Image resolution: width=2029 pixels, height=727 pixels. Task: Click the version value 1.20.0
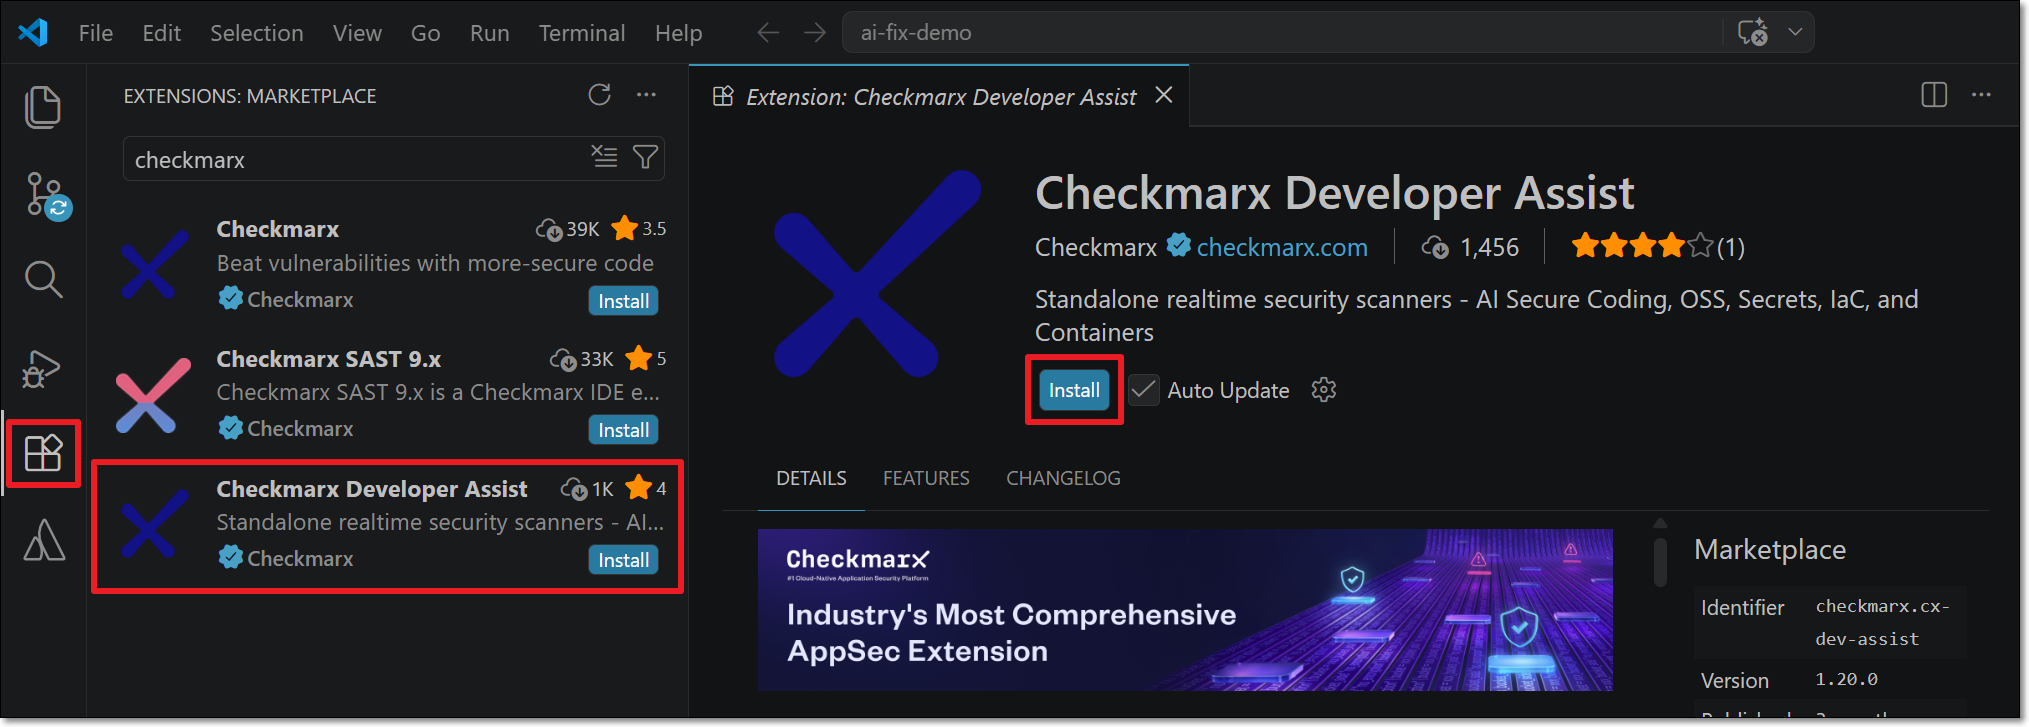pos(1846,679)
